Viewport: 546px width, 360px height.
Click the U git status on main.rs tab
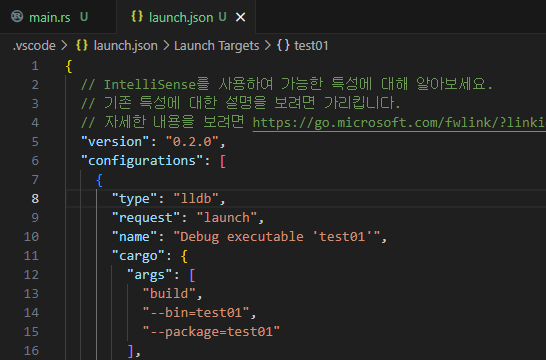point(84,17)
